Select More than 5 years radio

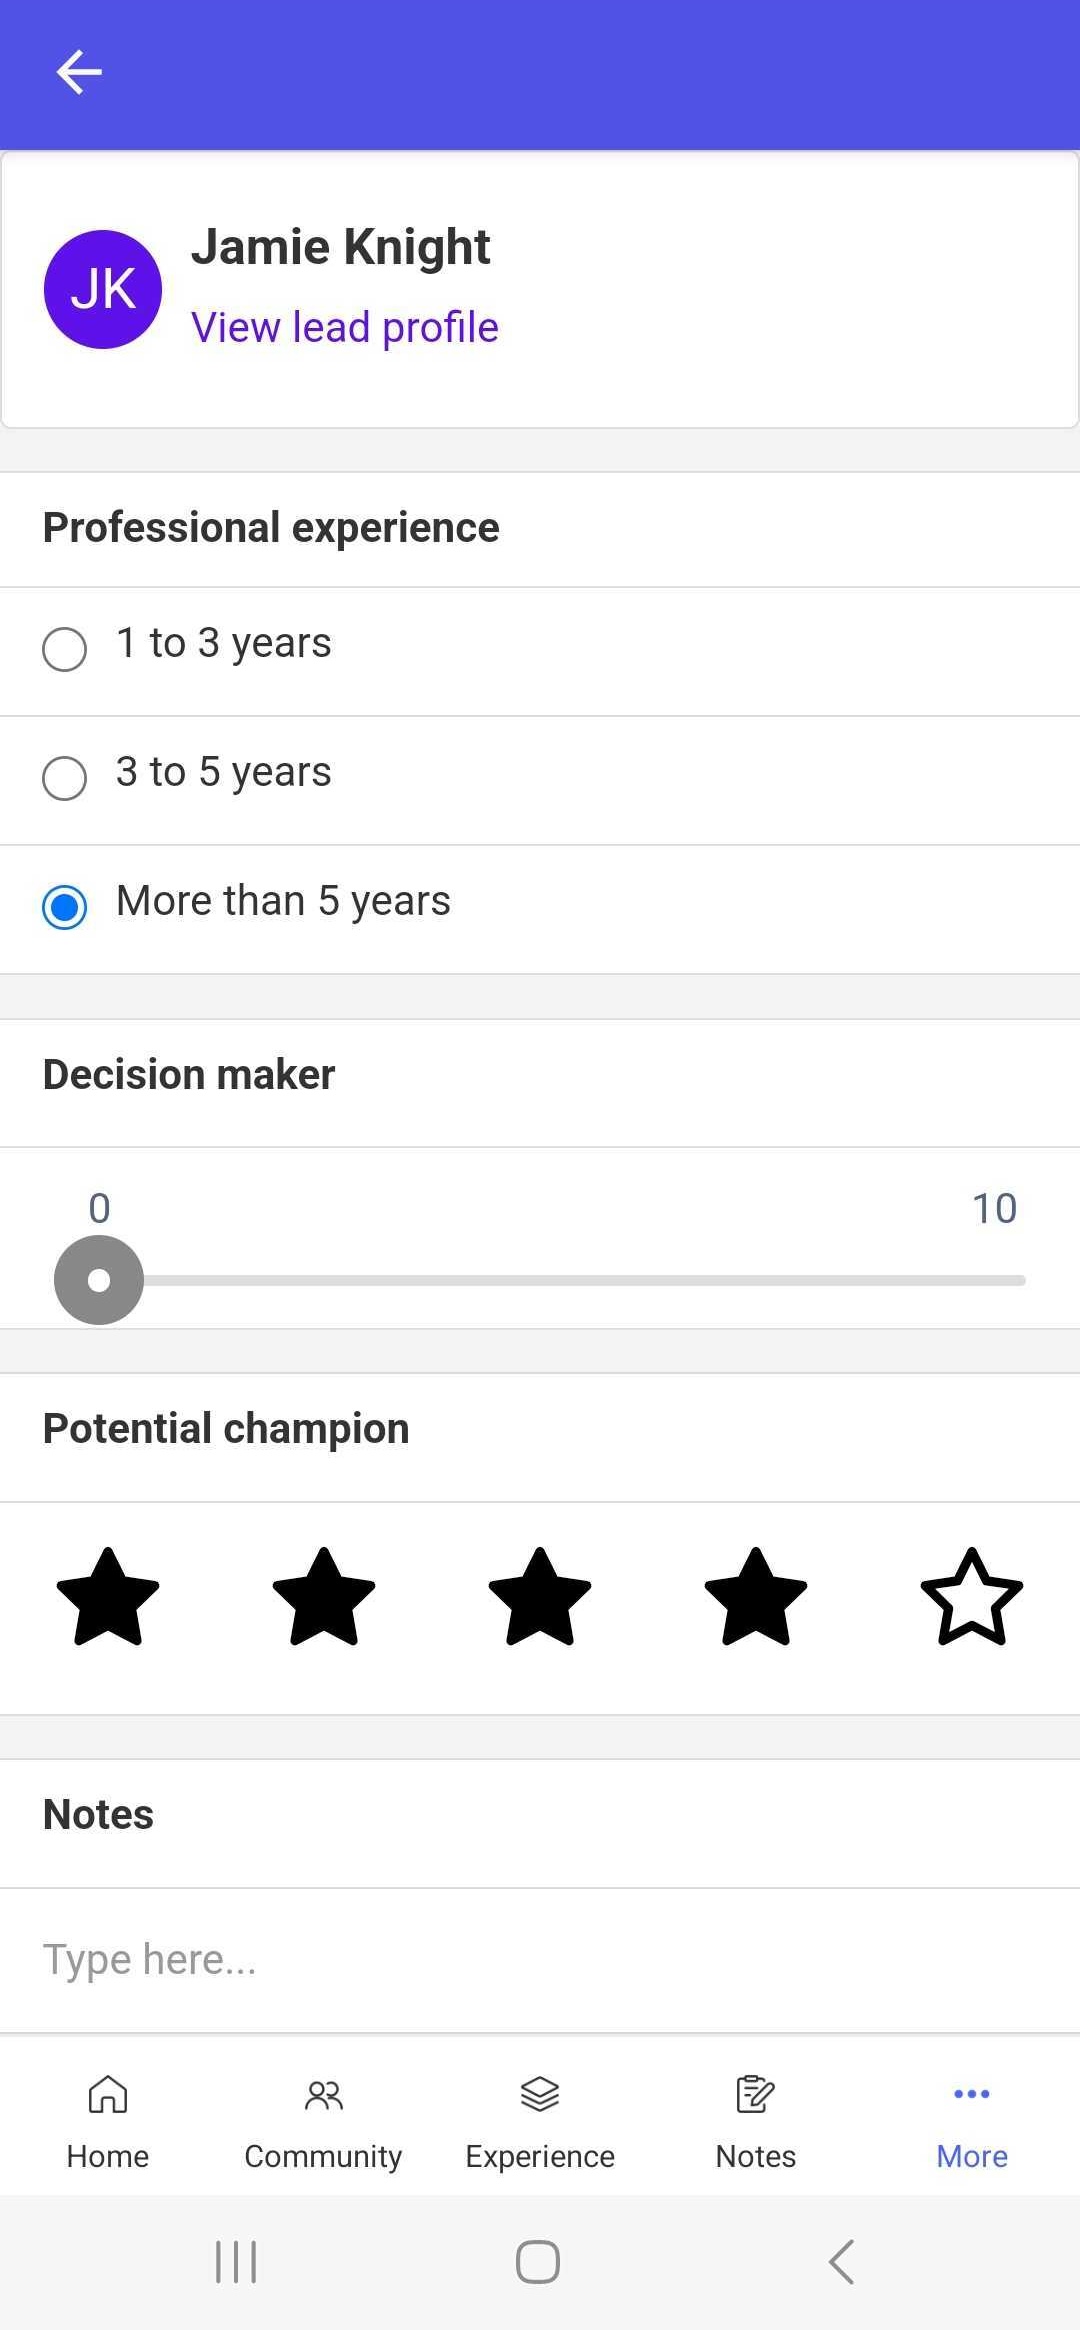(540, 909)
